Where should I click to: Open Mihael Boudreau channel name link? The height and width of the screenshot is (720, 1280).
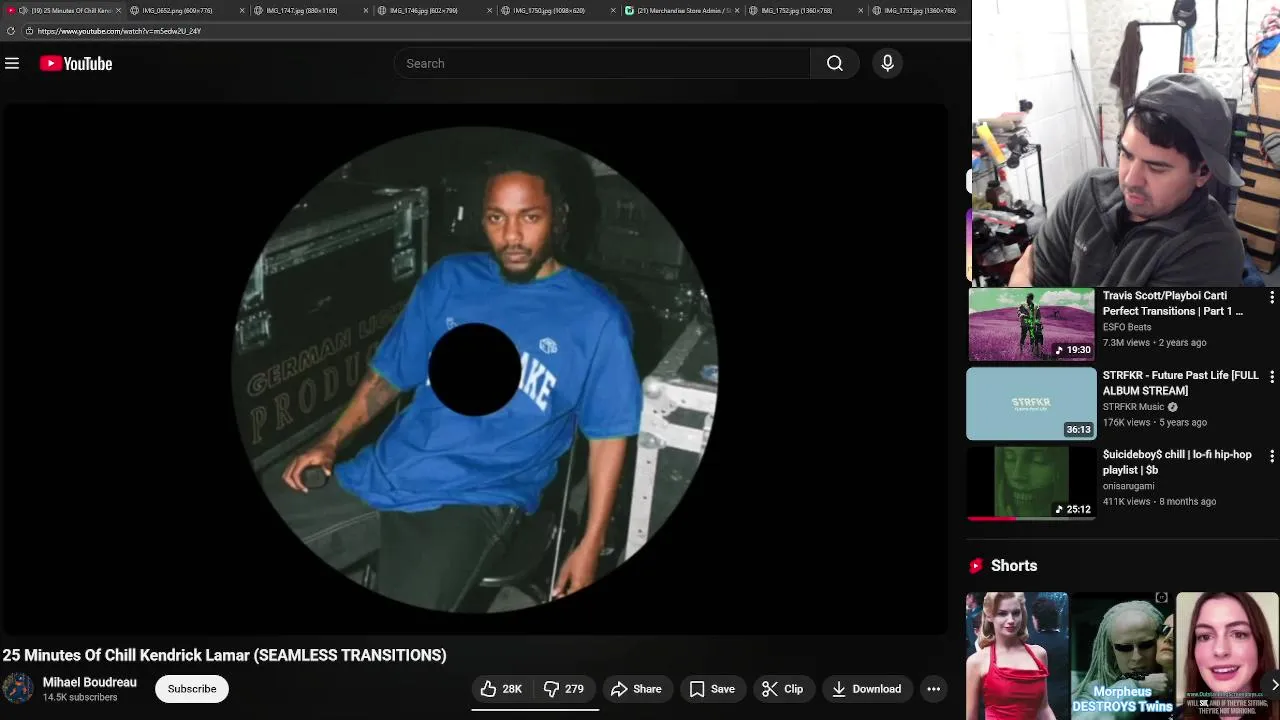click(90, 682)
